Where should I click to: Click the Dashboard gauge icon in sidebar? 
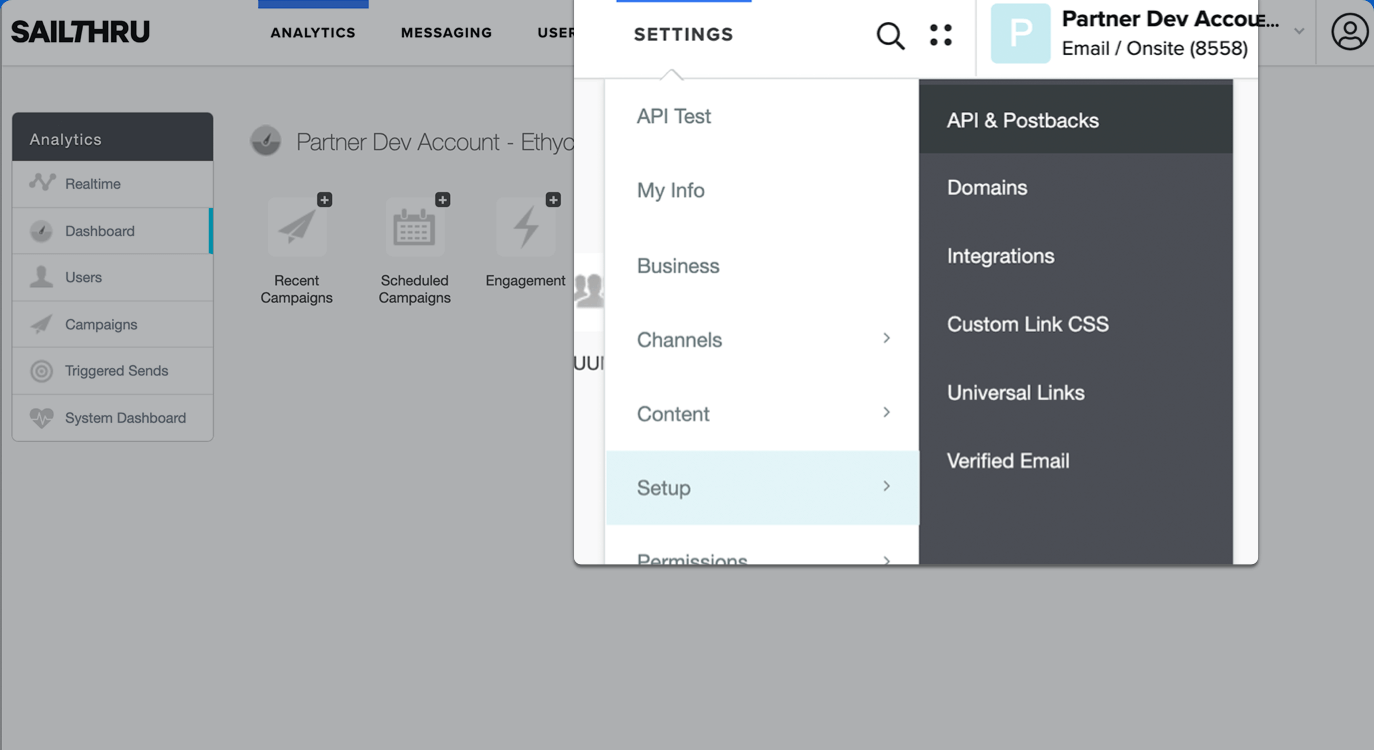pos(41,231)
